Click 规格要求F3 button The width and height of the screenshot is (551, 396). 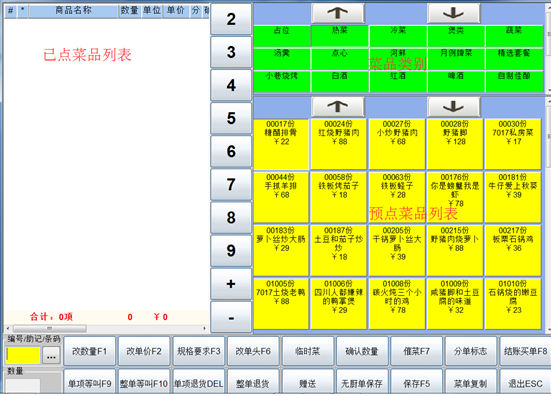tap(199, 351)
